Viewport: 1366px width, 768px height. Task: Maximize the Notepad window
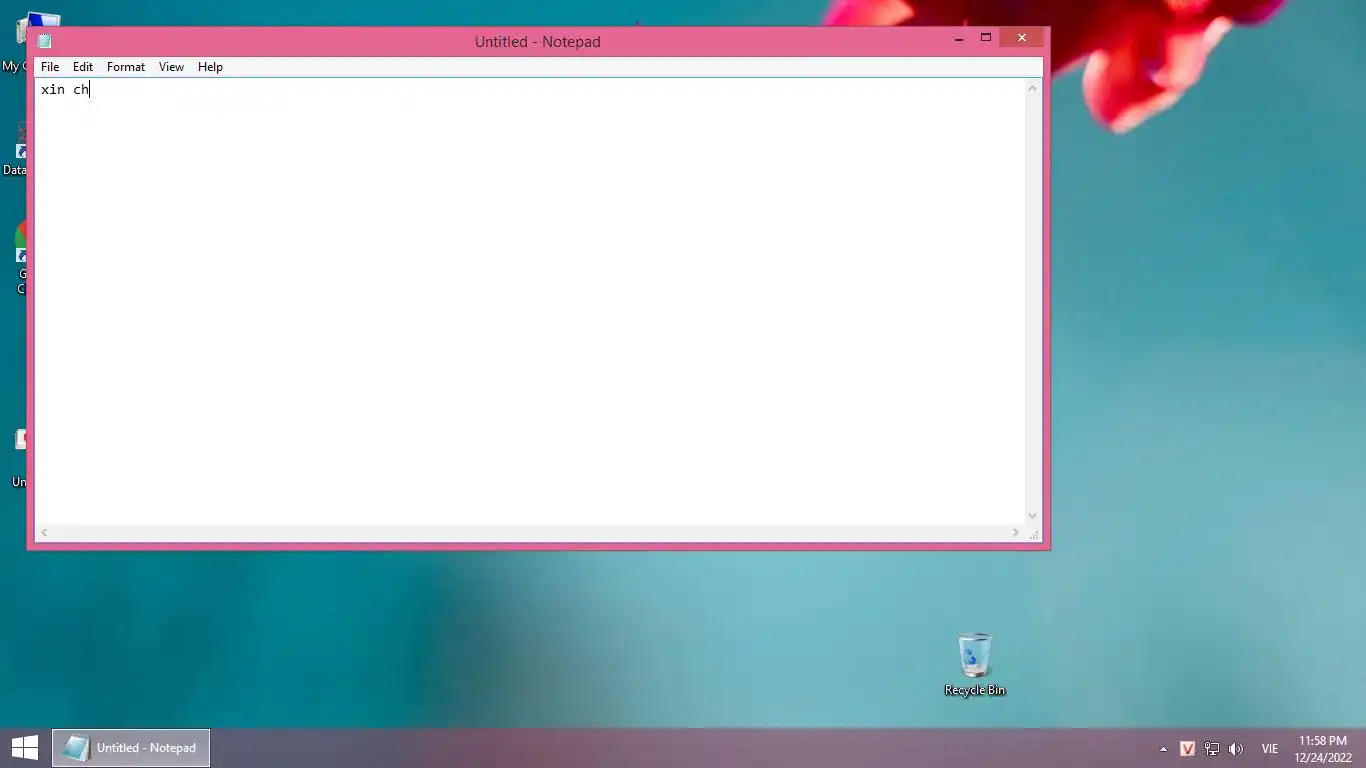[985, 38]
